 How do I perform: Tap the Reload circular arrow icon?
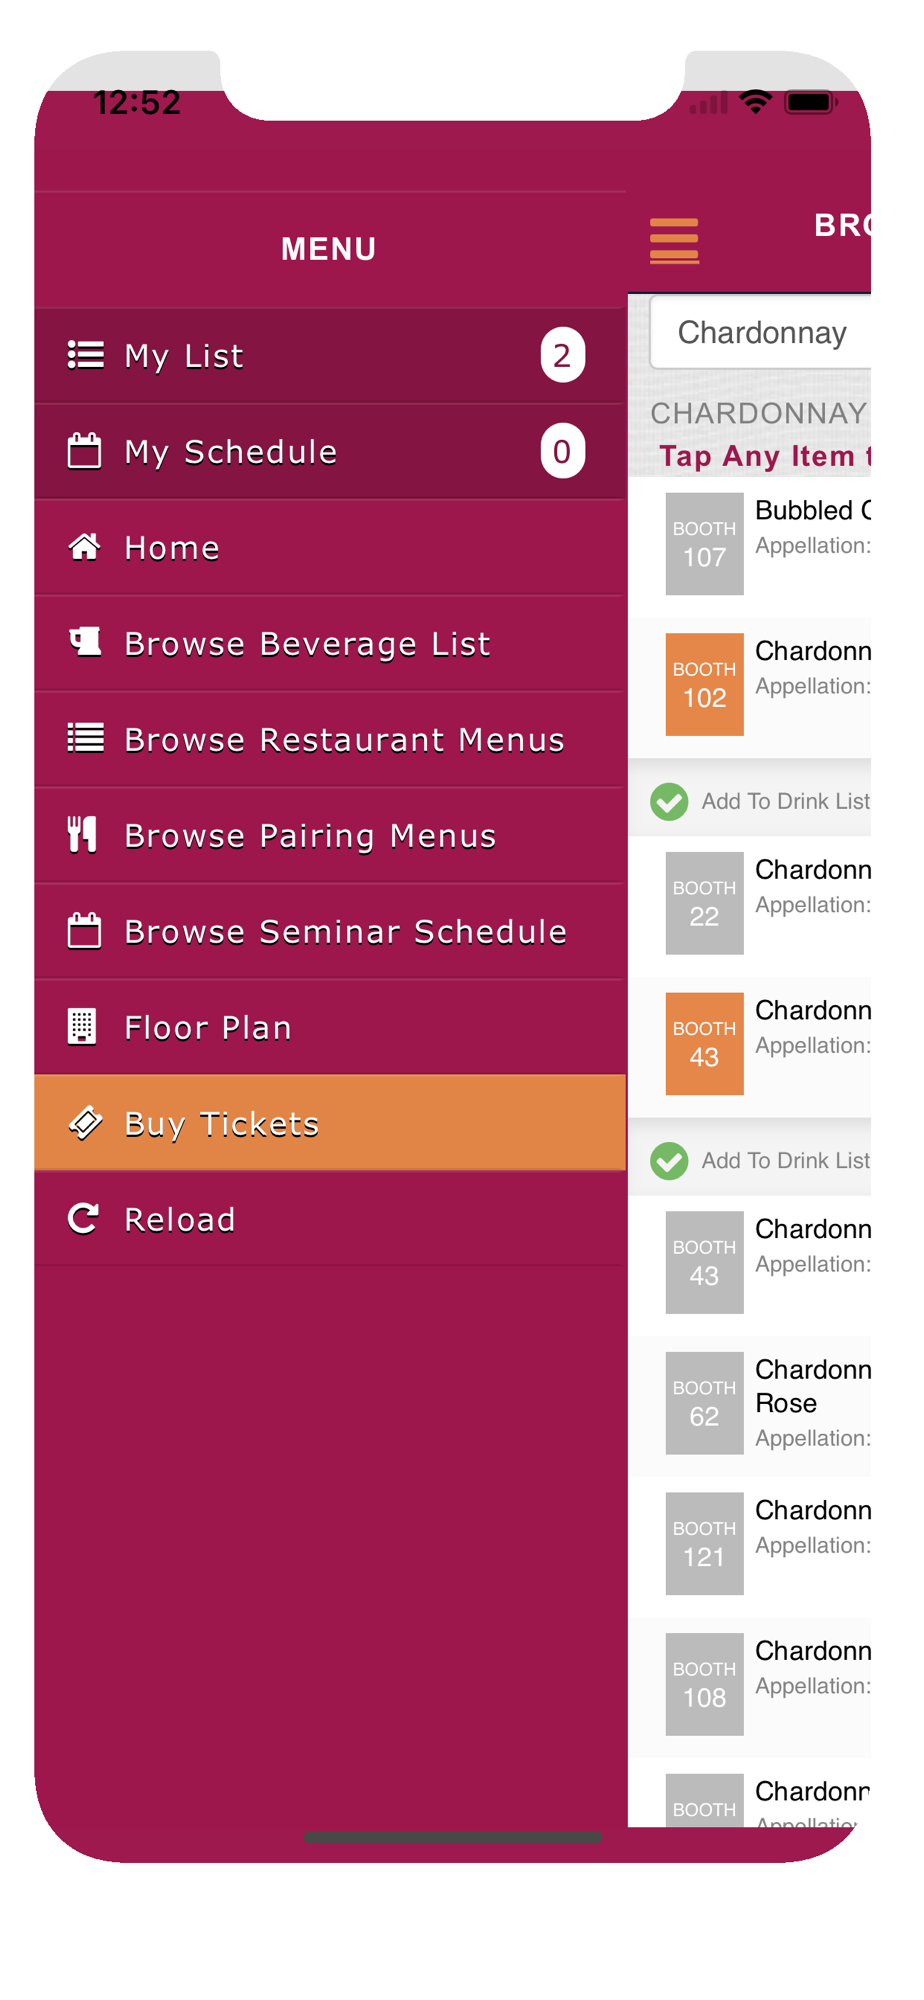pos(83,1218)
